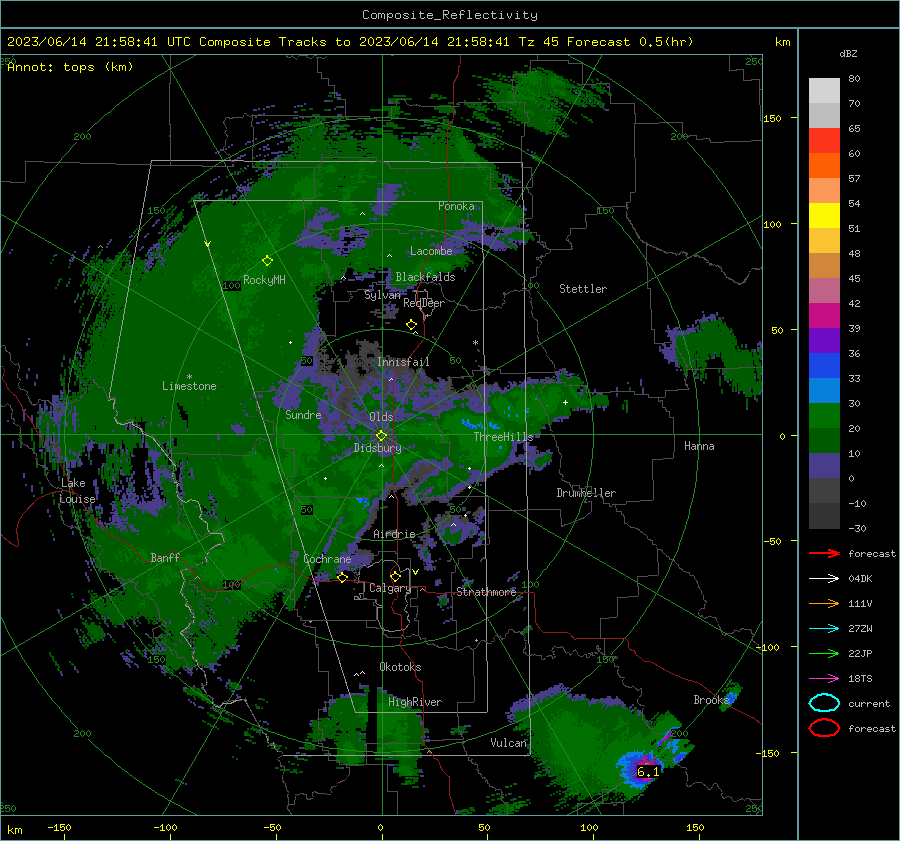Click the Blackfalds city label
The image size is (900, 841).
coord(425,277)
